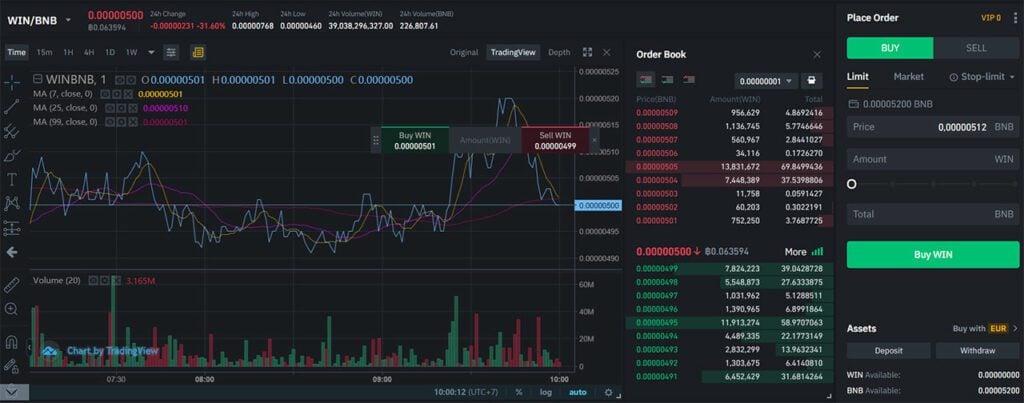Expand more time interval options
The image size is (1024, 403).
pos(152,52)
